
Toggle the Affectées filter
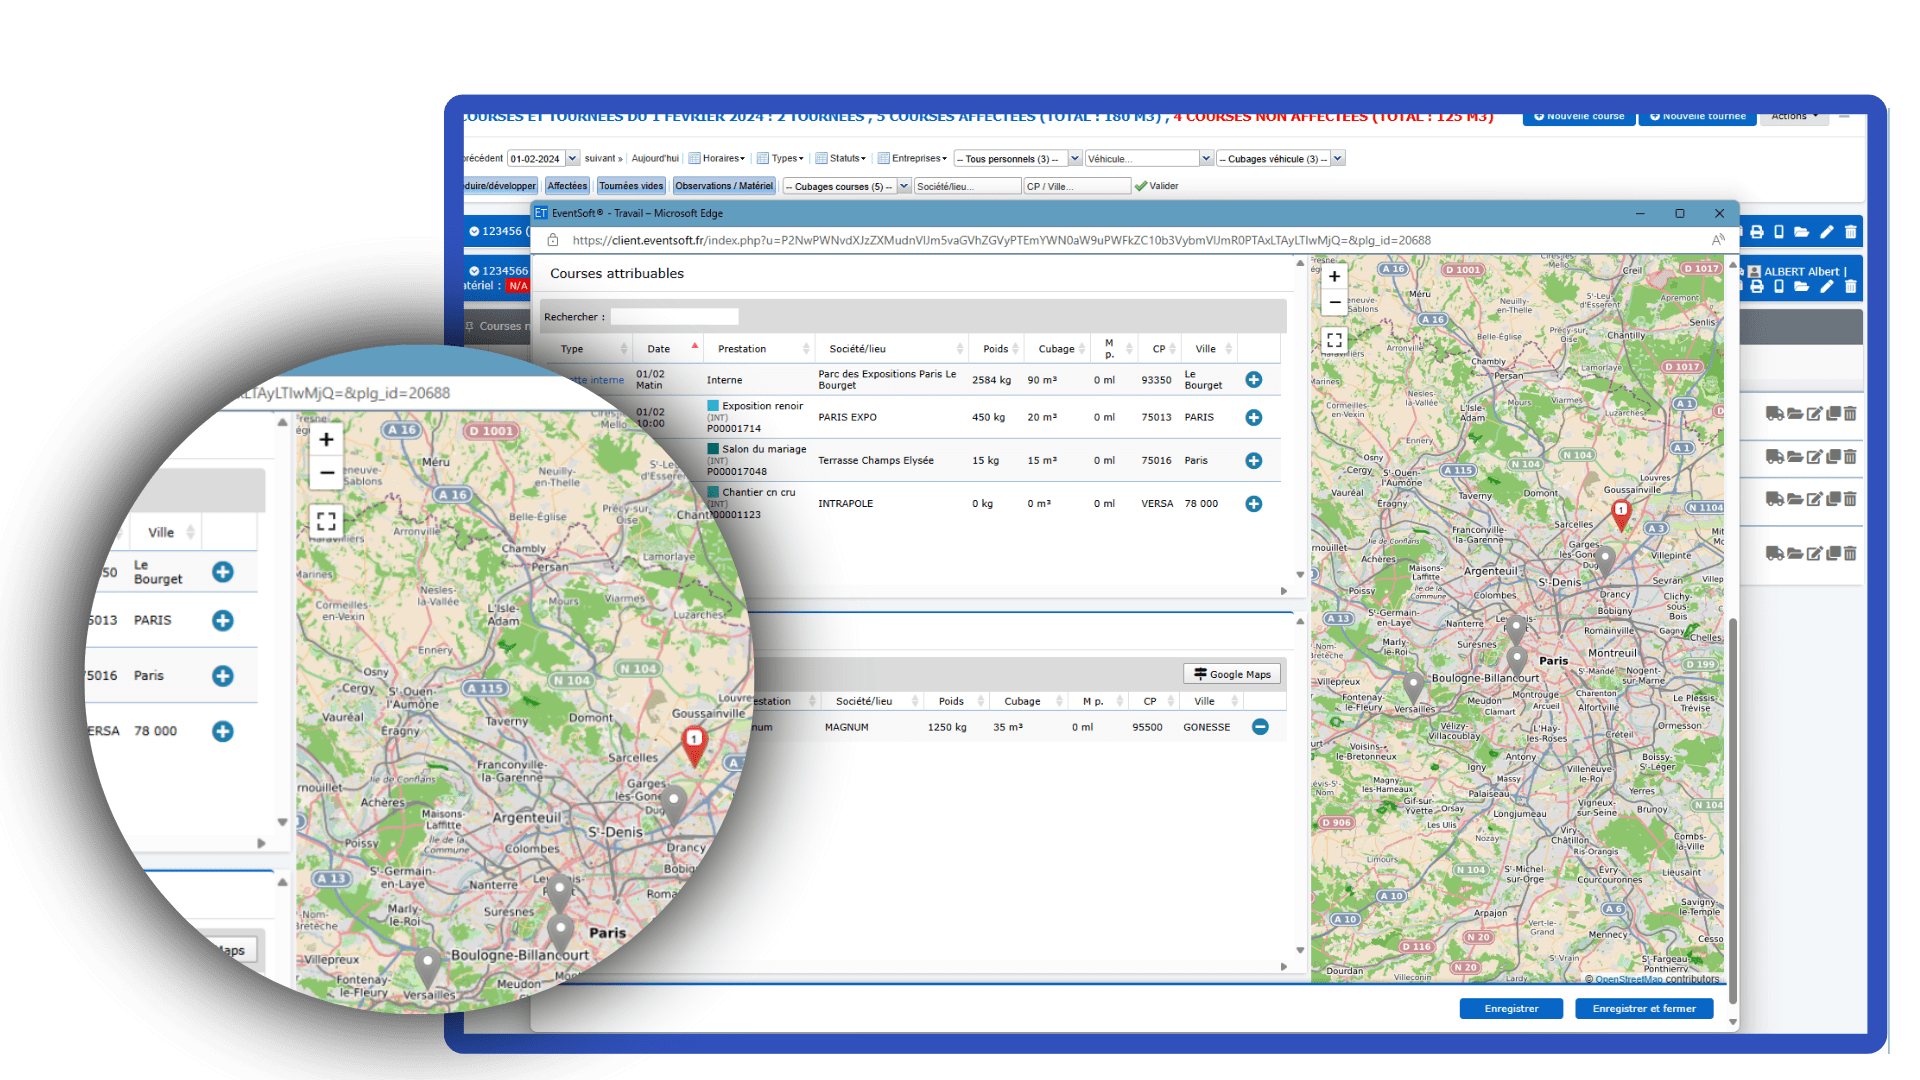567,186
